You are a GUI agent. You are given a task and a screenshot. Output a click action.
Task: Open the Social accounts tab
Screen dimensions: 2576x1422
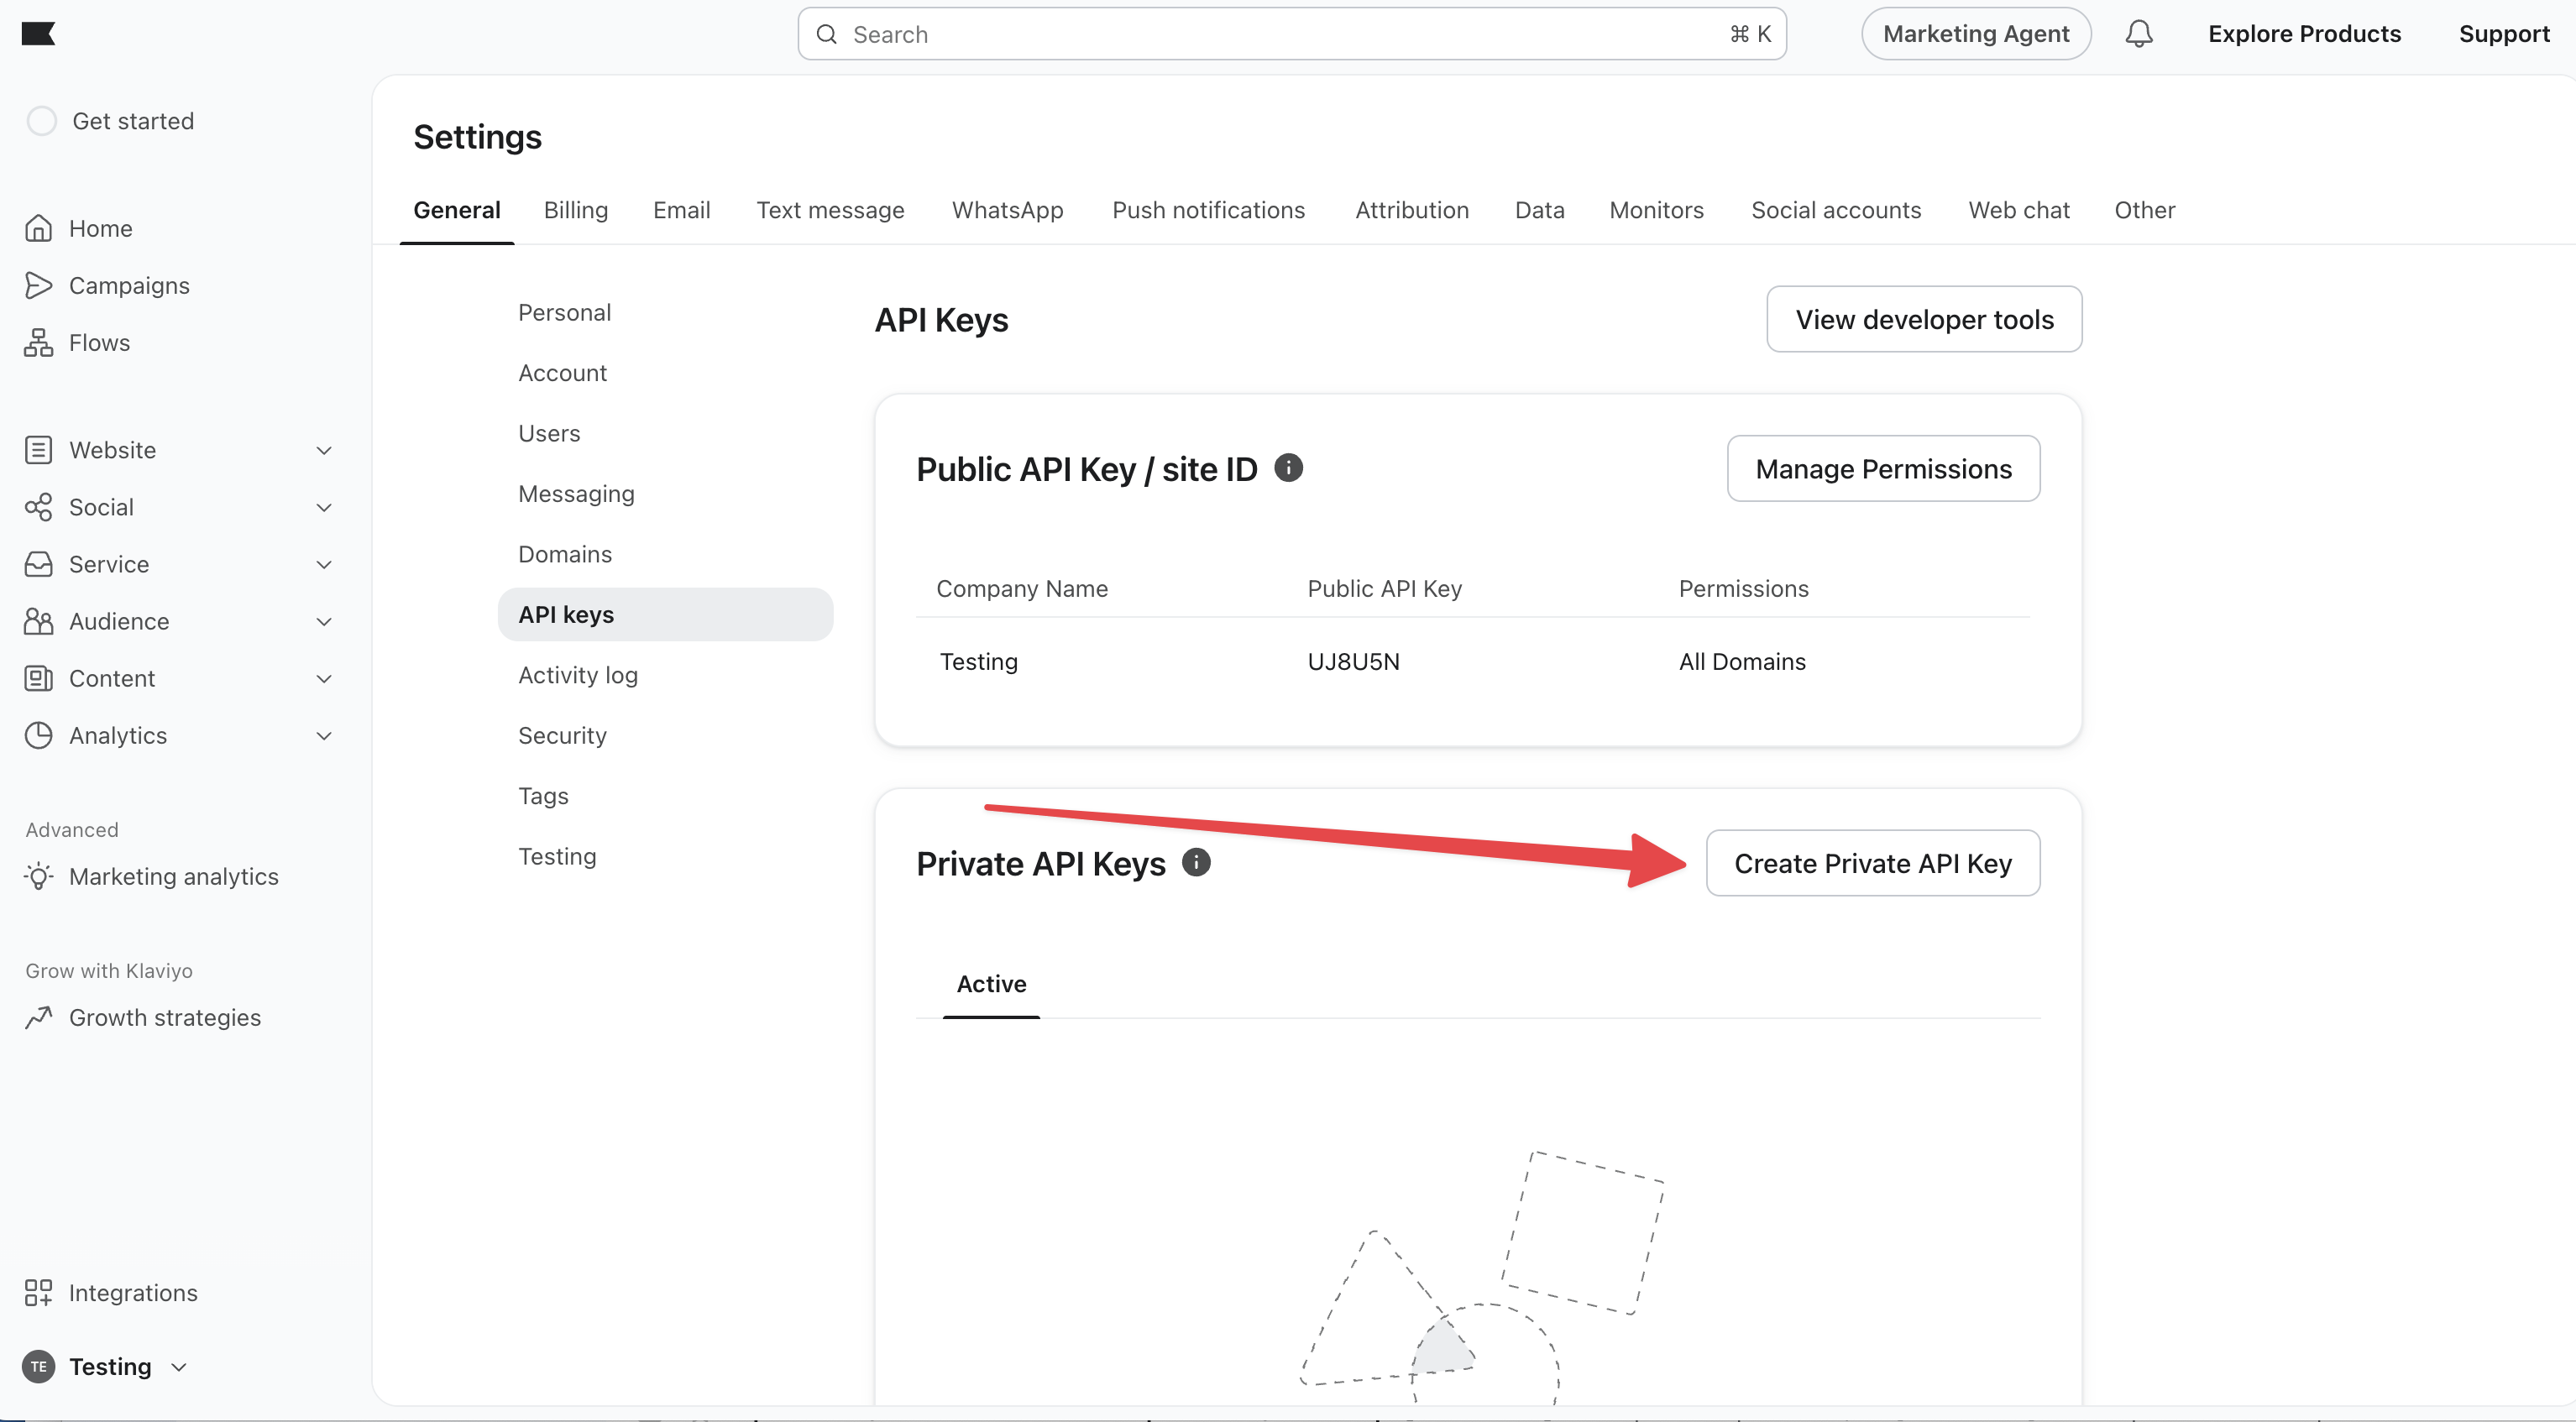point(1836,210)
